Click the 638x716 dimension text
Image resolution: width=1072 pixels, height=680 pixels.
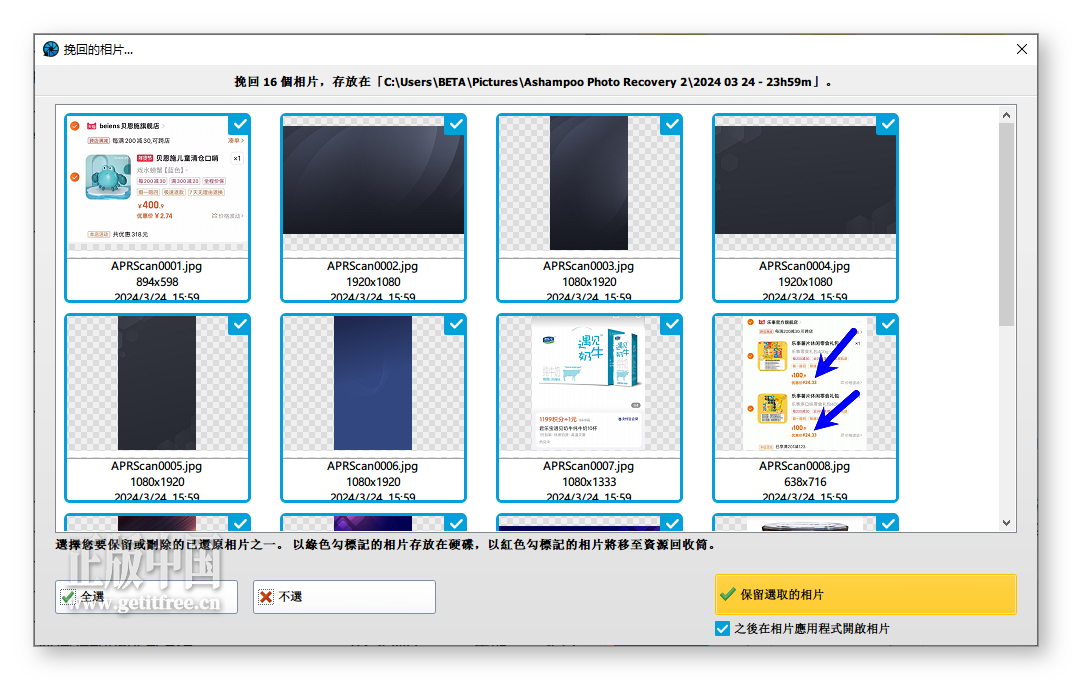(x=805, y=482)
